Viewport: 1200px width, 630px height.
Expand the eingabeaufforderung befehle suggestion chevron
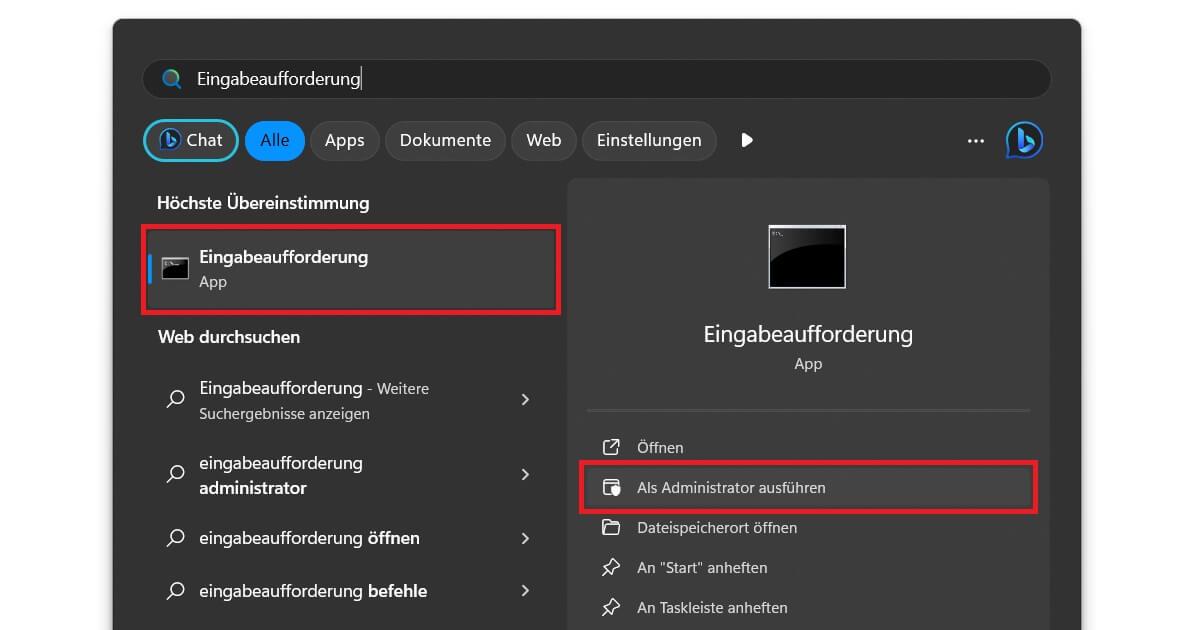coord(525,591)
